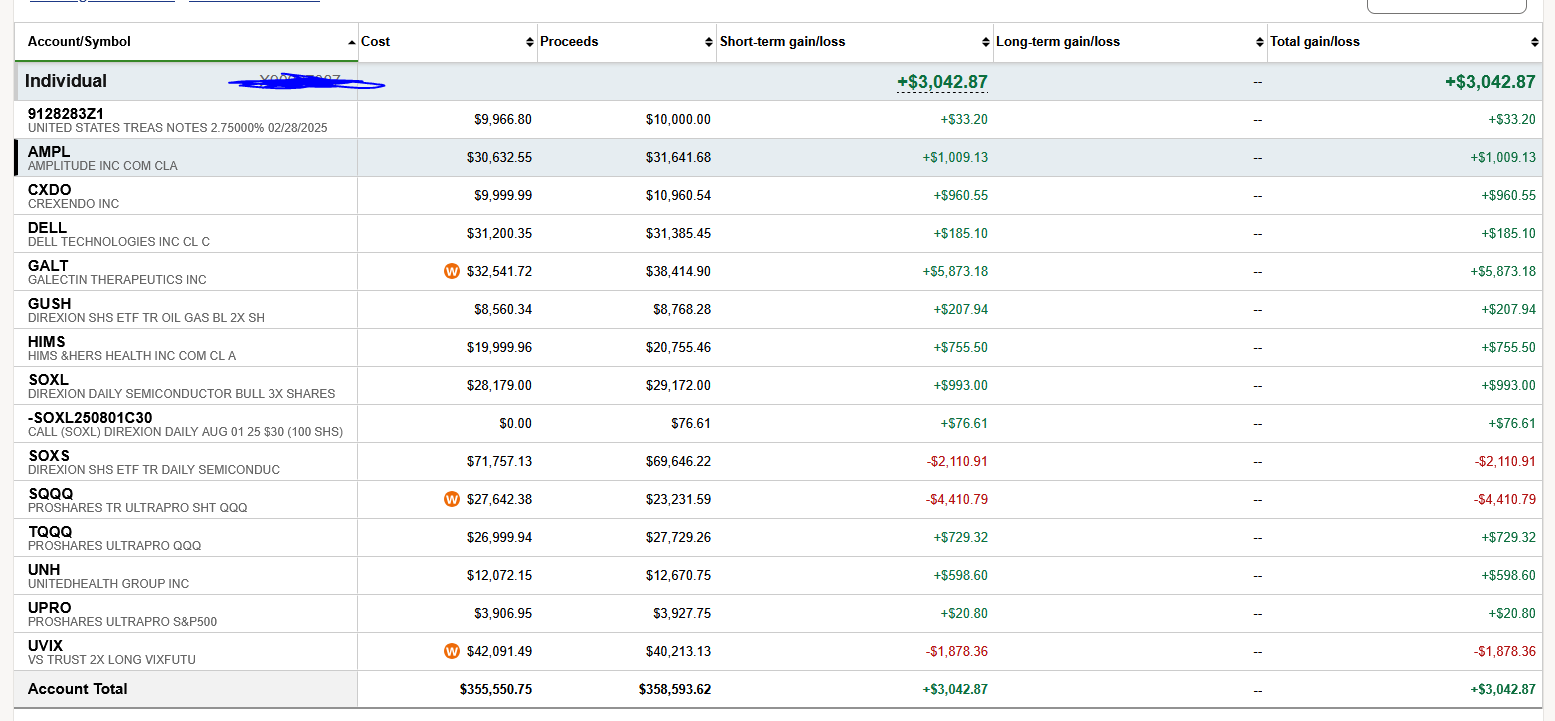Viewport: 1555px width, 721px height.
Task: Select DELL proceeds $31,385.45
Action: pos(678,233)
